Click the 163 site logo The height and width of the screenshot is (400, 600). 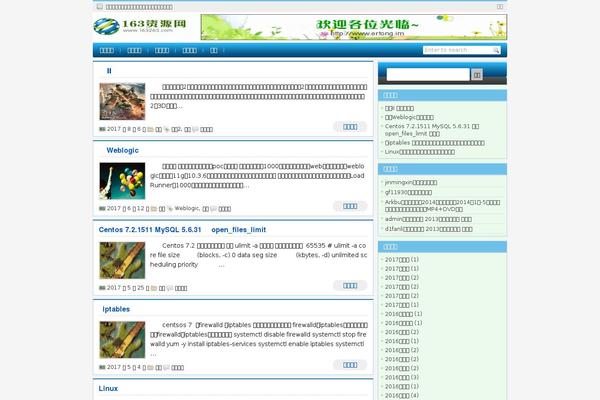(x=140, y=26)
